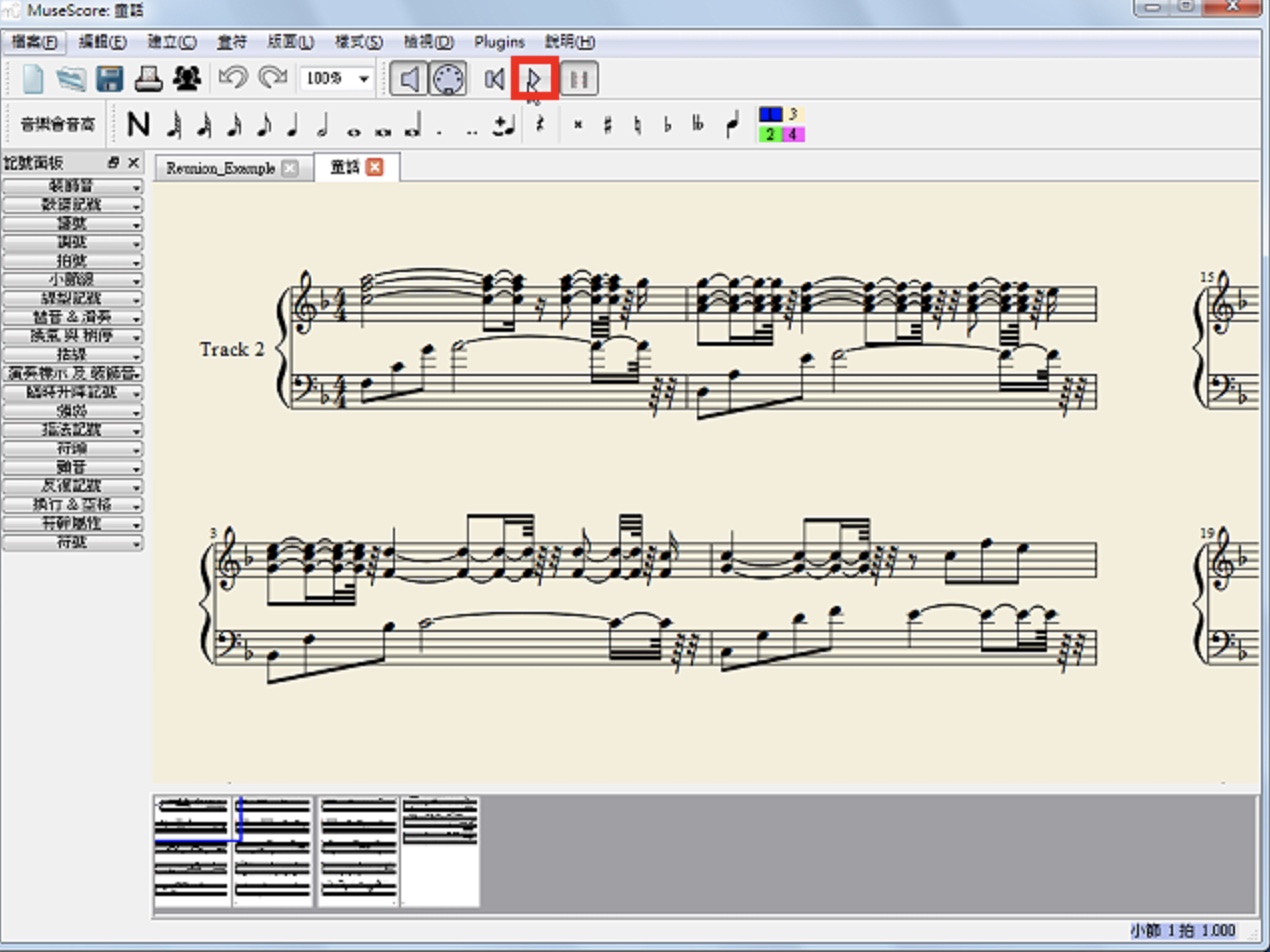
Task: Jump to the fourth page in the navigator
Action: [x=440, y=851]
